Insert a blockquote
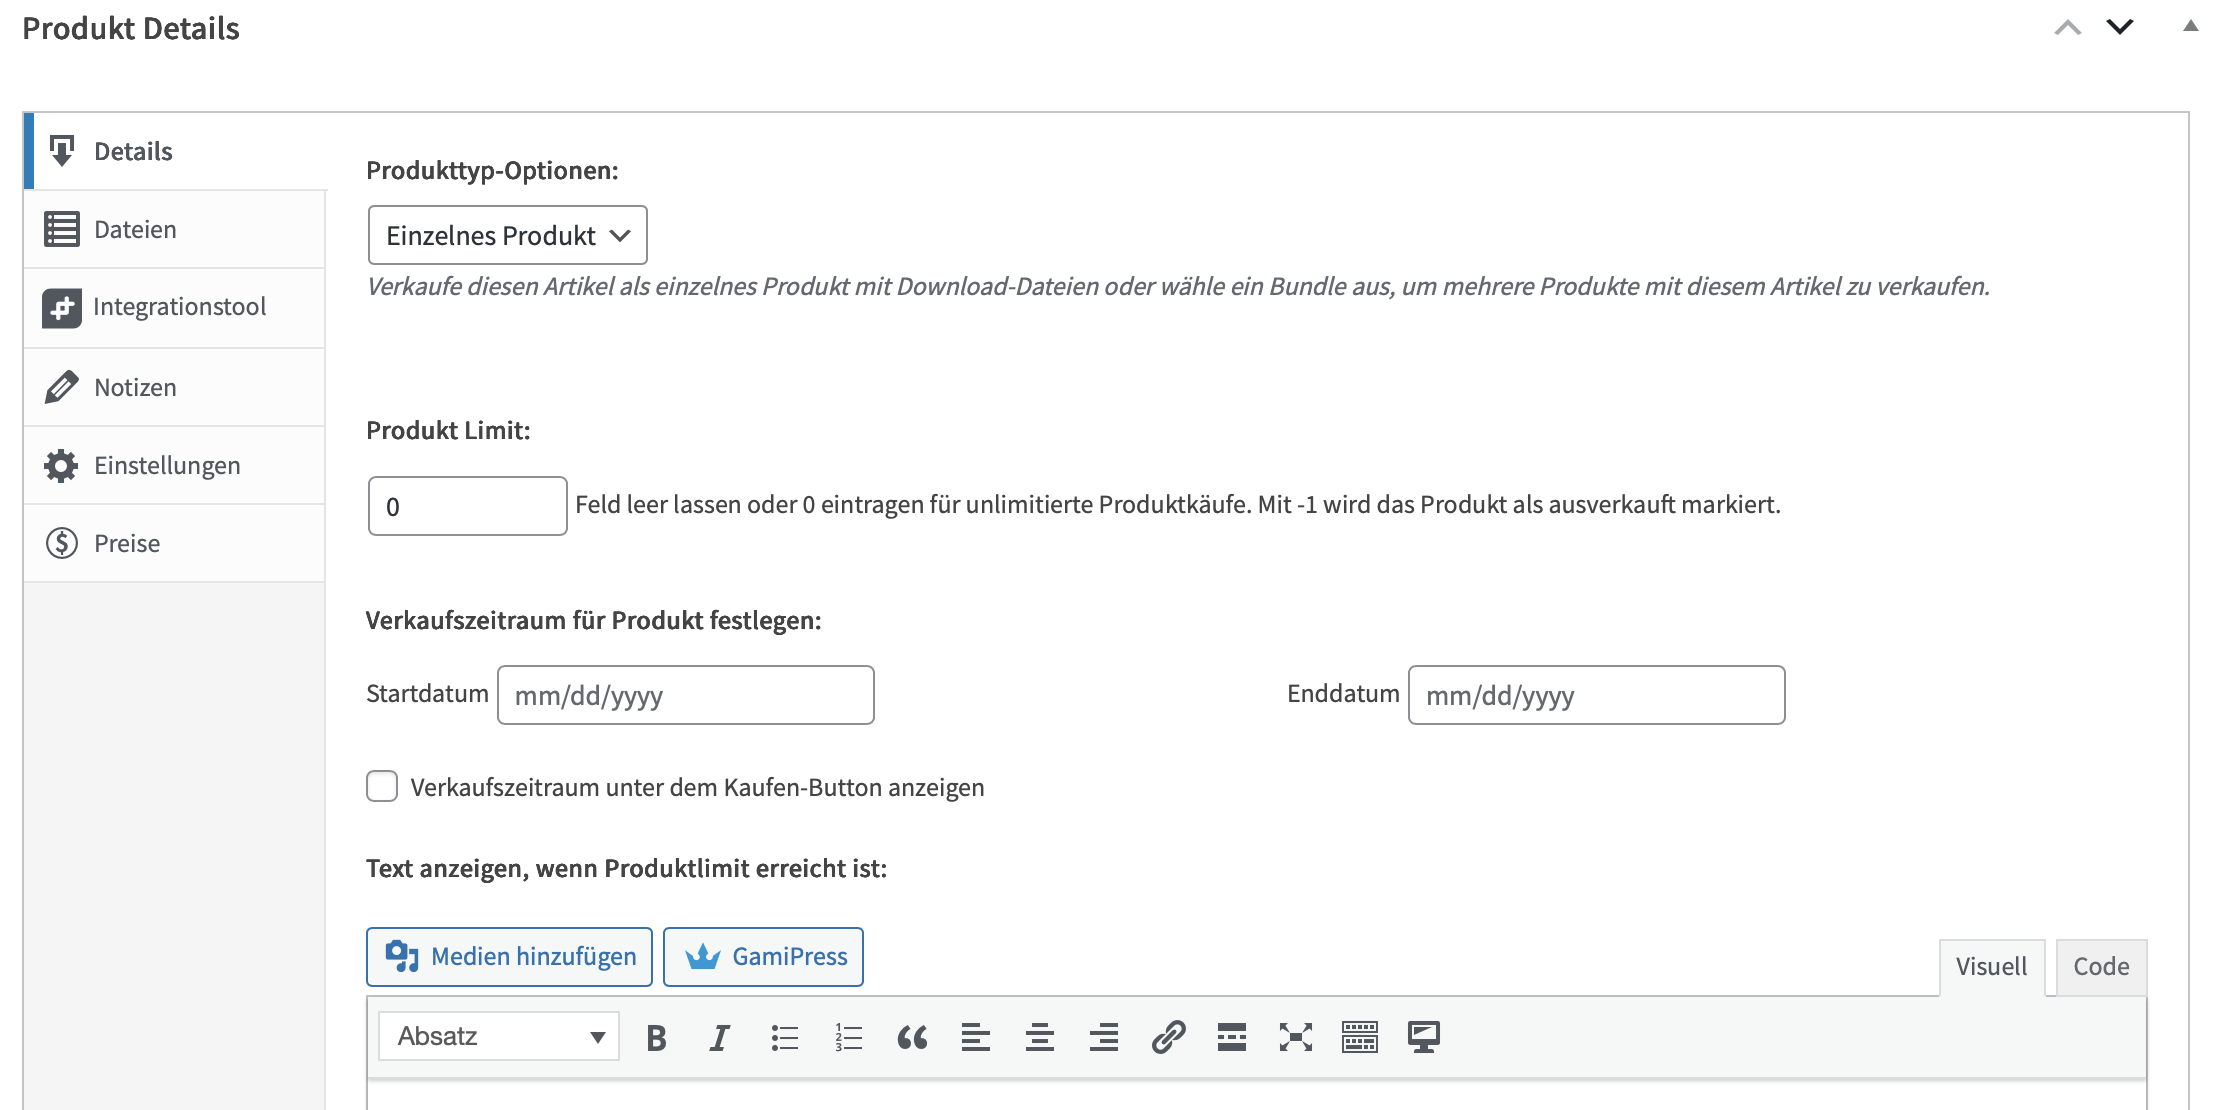Screen dimensions: 2228x1110 coord(912,1038)
